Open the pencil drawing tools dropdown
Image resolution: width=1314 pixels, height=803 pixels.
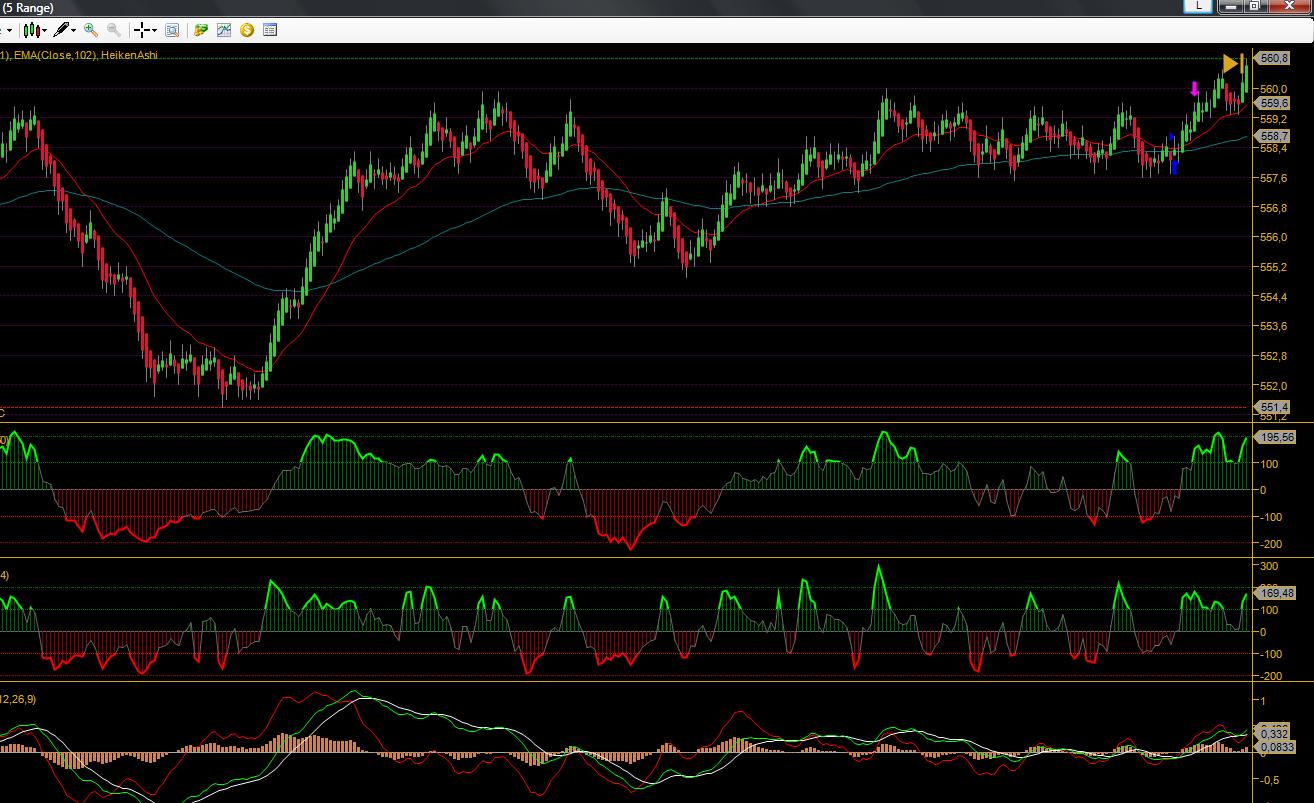coord(65,30)
